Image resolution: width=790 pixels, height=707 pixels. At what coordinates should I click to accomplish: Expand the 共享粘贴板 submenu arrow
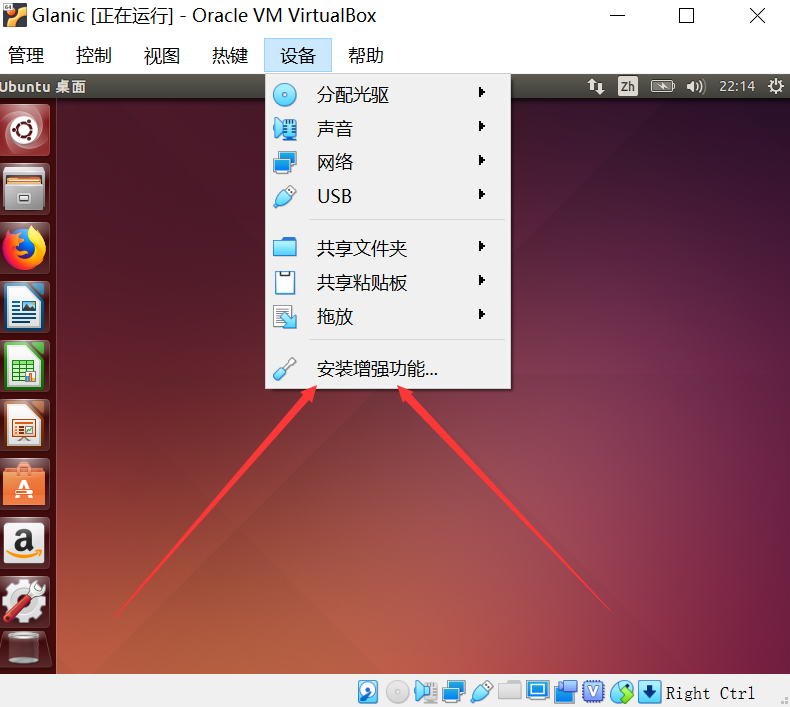pyautogui.click(x=482, y=280)
